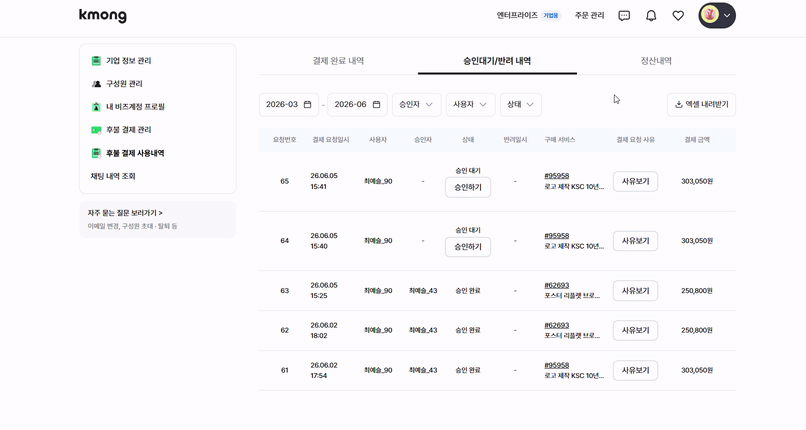The height and width of the screenshot is (430, 806).
Task: Click 사유보기 for request 61
Action: pos(635,370)
